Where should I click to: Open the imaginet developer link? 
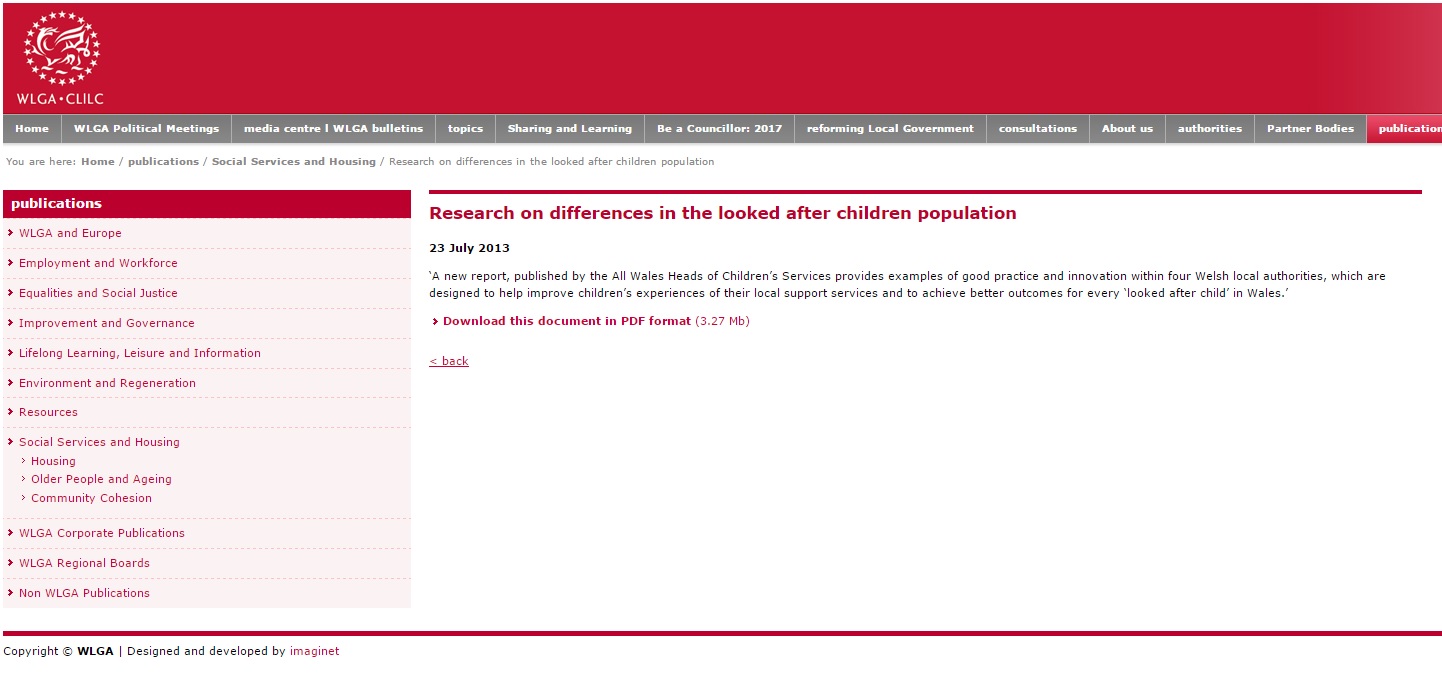(314, 651)
